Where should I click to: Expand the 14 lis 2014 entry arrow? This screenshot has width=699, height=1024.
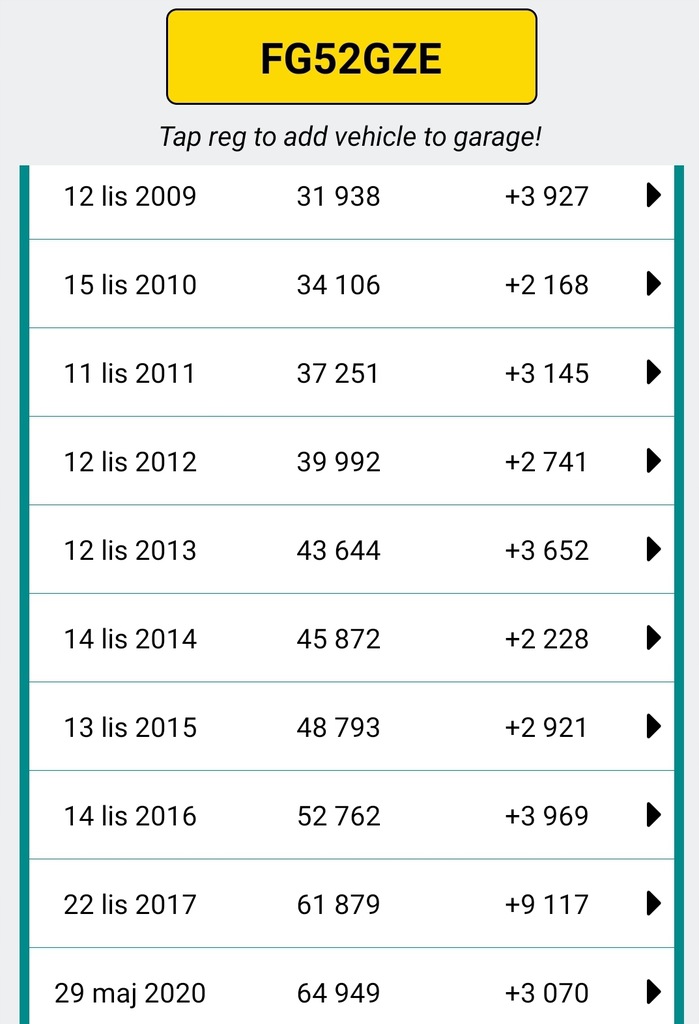point(654,638)
